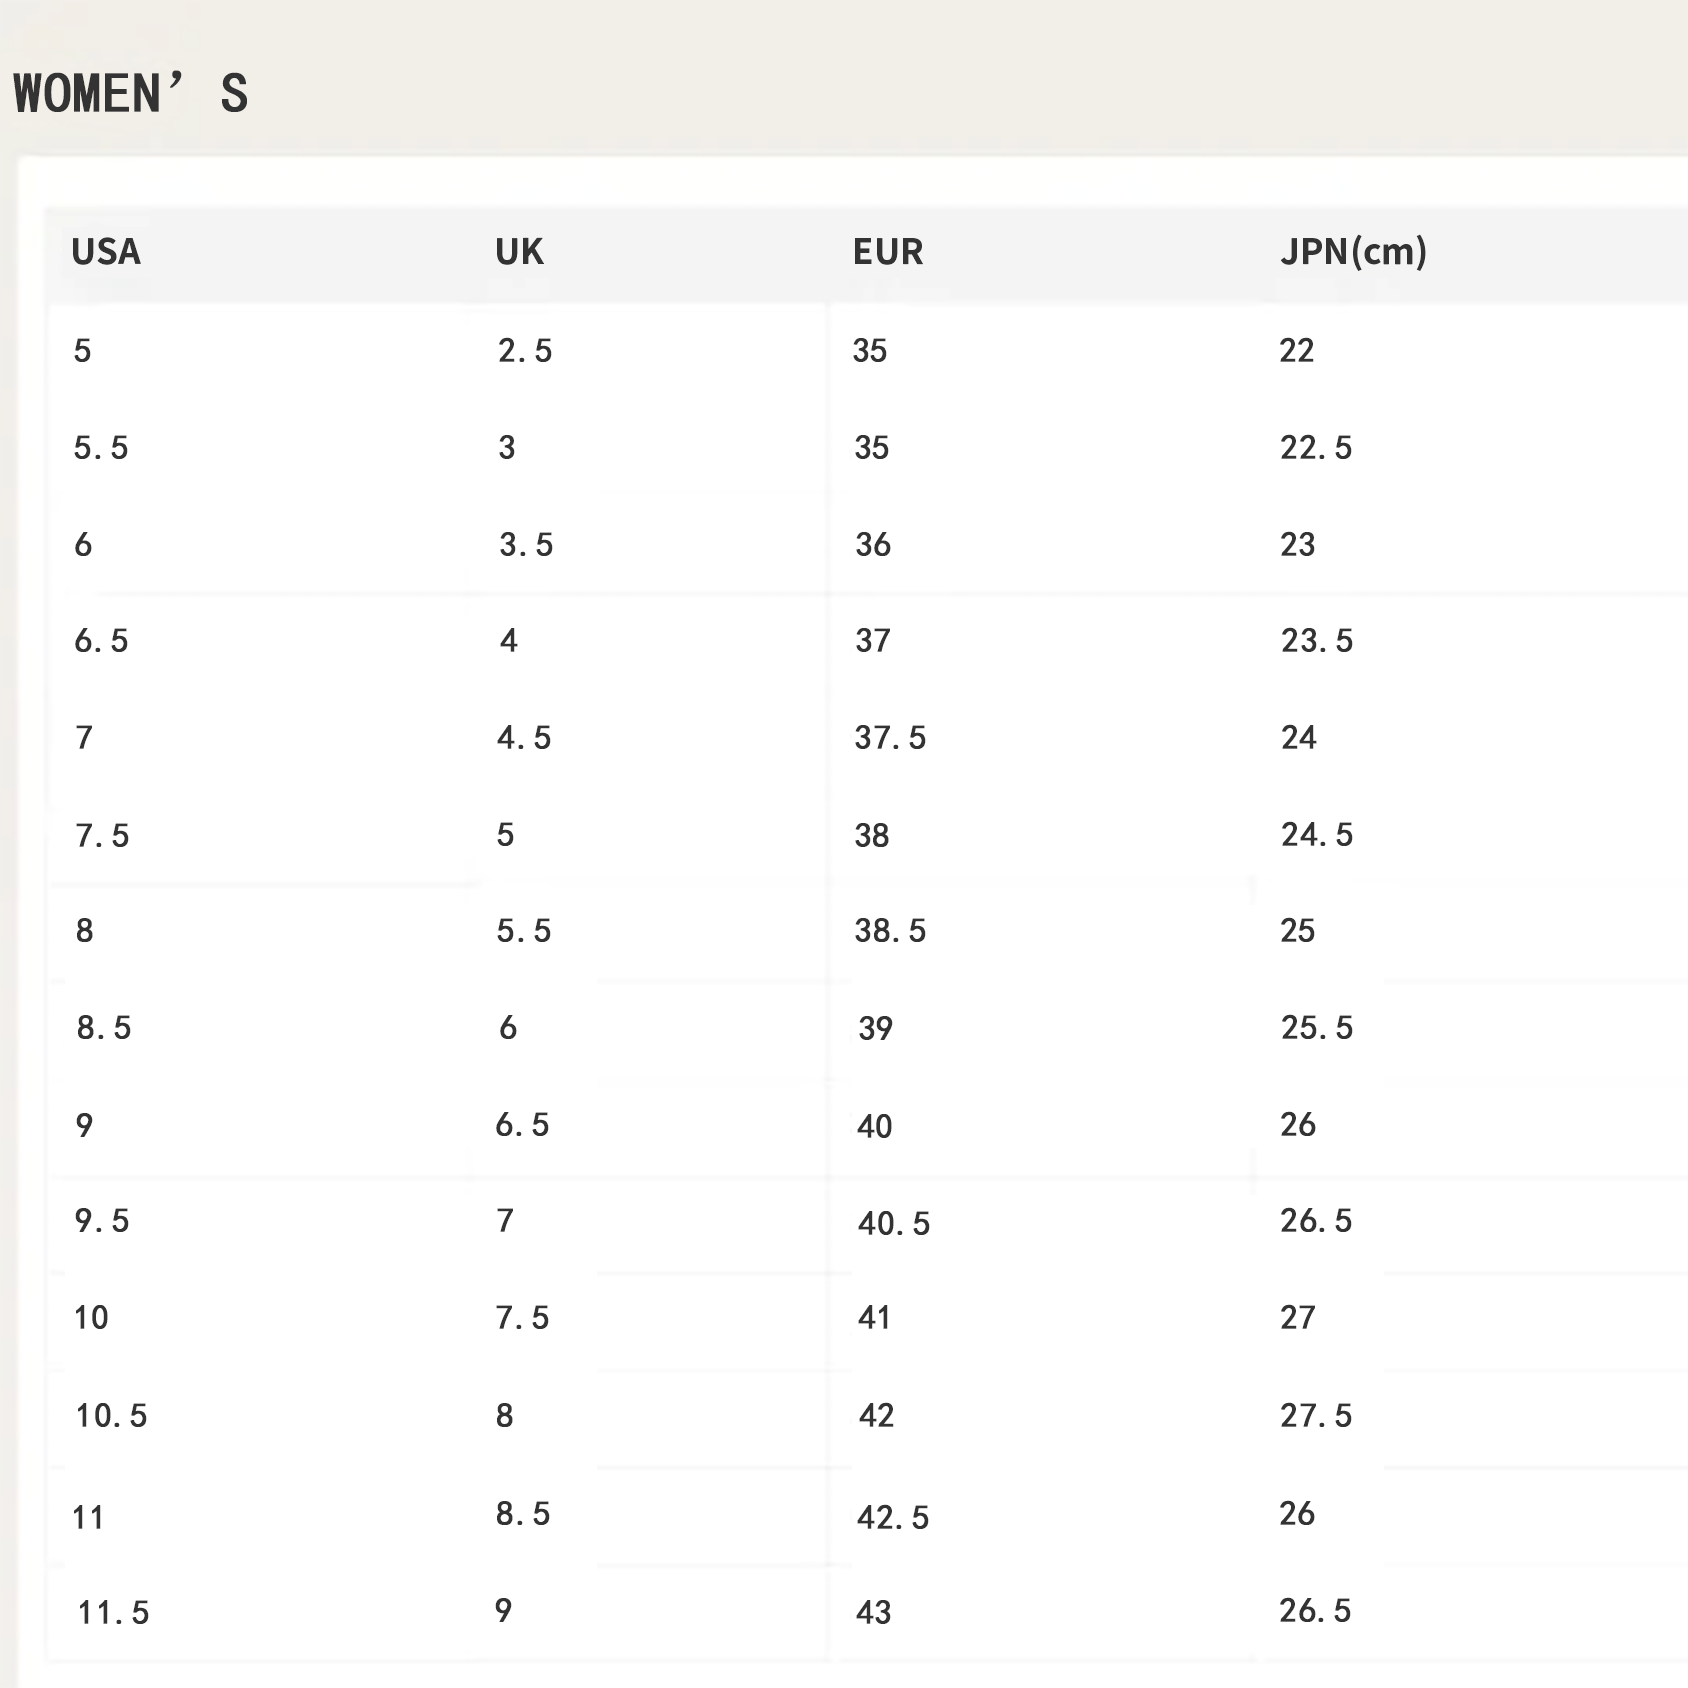The height and width of the screenshot is (1688, 1688).
Task: Select EUR size 39 cell
Action: (x=875, y=1029)
